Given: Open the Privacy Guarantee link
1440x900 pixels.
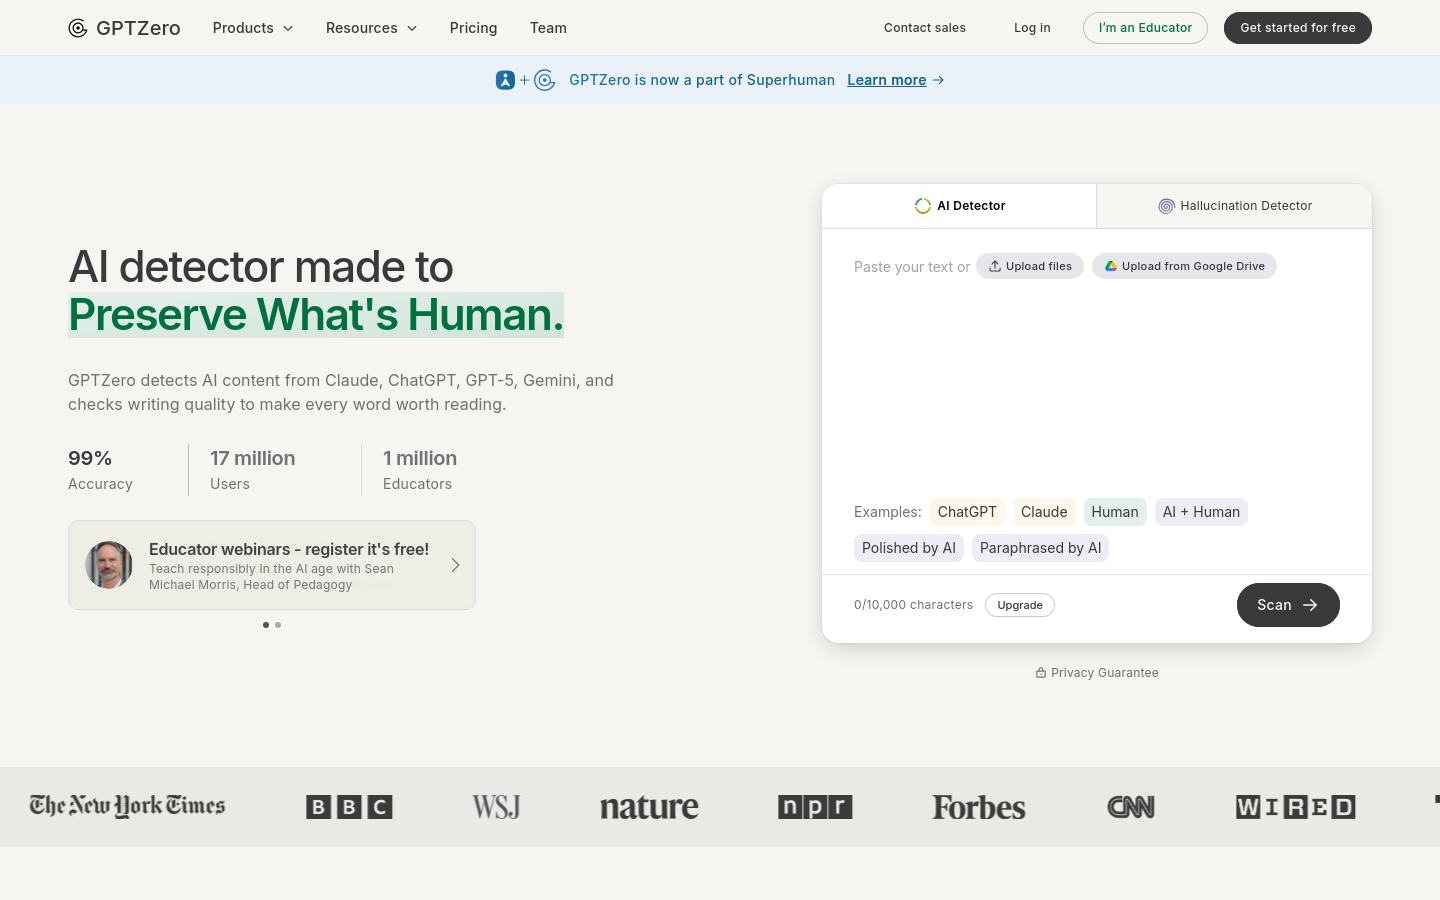Looking at the screenshot, I should coord(1097,673).
